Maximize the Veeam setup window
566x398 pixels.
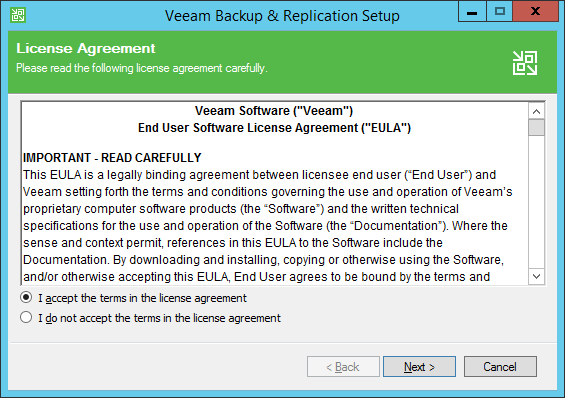(x=499, y=12)
